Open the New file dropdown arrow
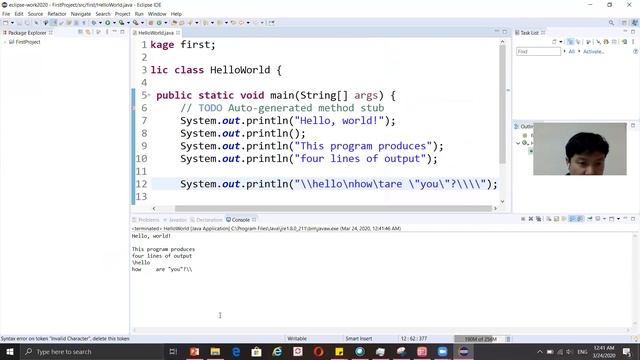 (12, 23)
